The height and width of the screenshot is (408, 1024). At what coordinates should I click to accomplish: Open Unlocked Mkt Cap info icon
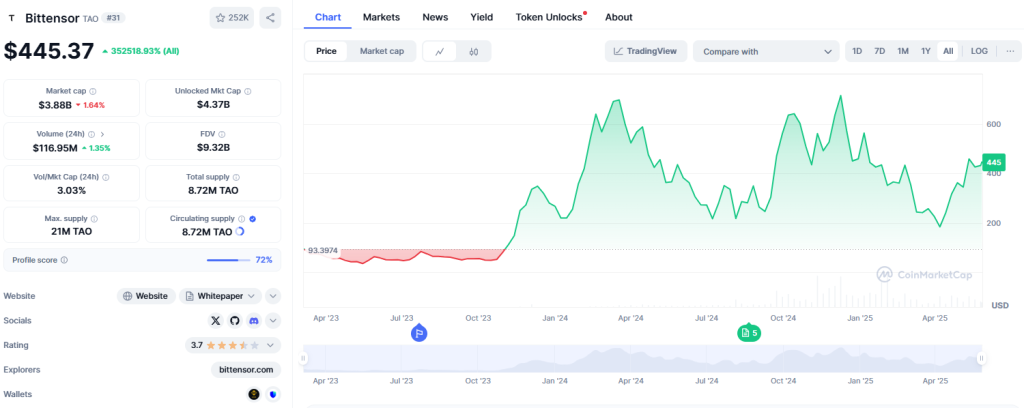[248, 91]
